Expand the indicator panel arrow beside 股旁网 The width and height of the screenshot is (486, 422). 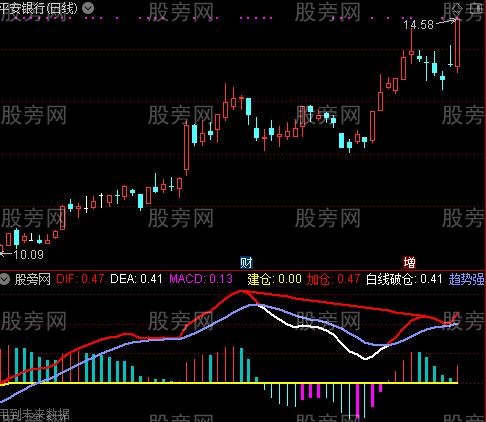click(x=5, y=279)
